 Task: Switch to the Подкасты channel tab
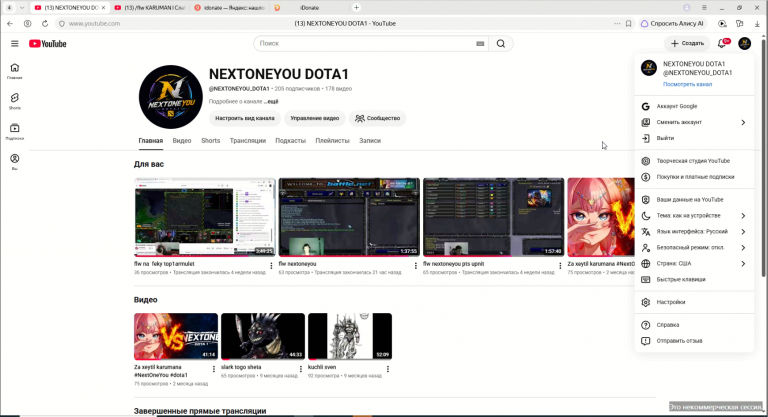pyautogui.click(x=290, y=141)
